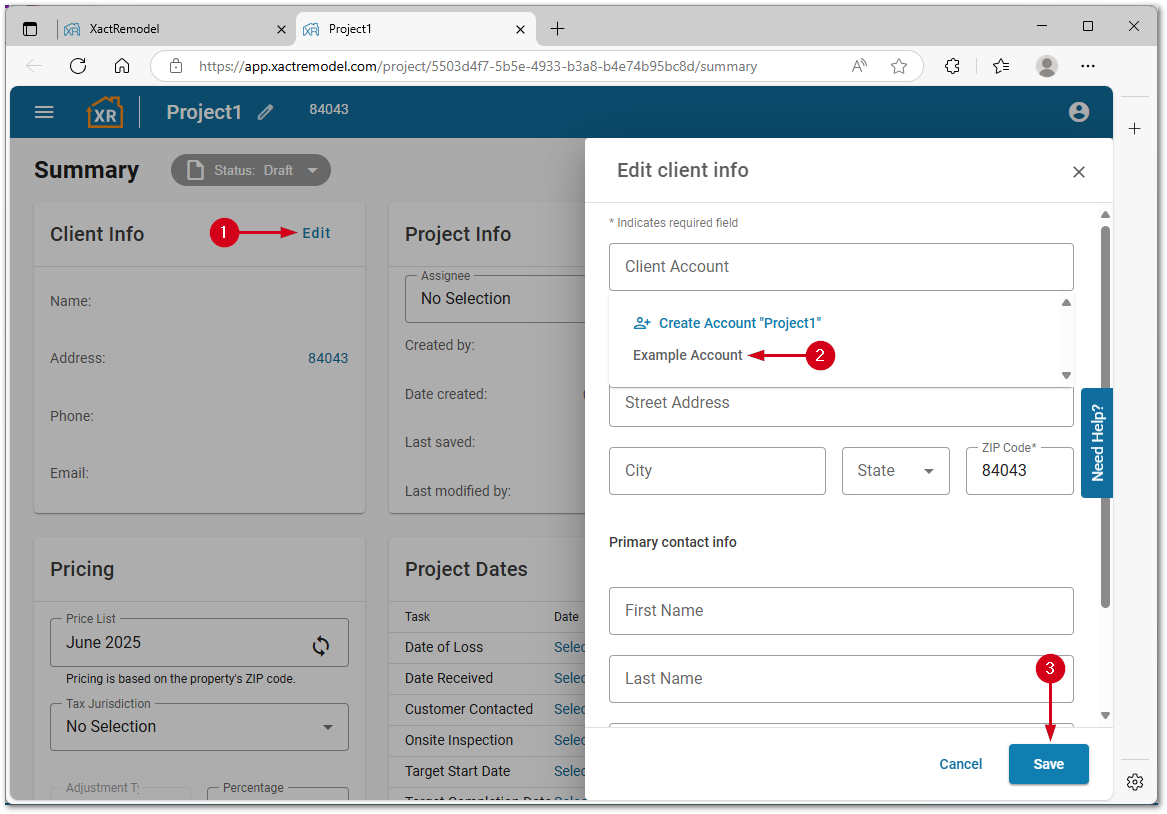Select Example Account from list
The image size is (1167, 814).
(x=687, y=356)
